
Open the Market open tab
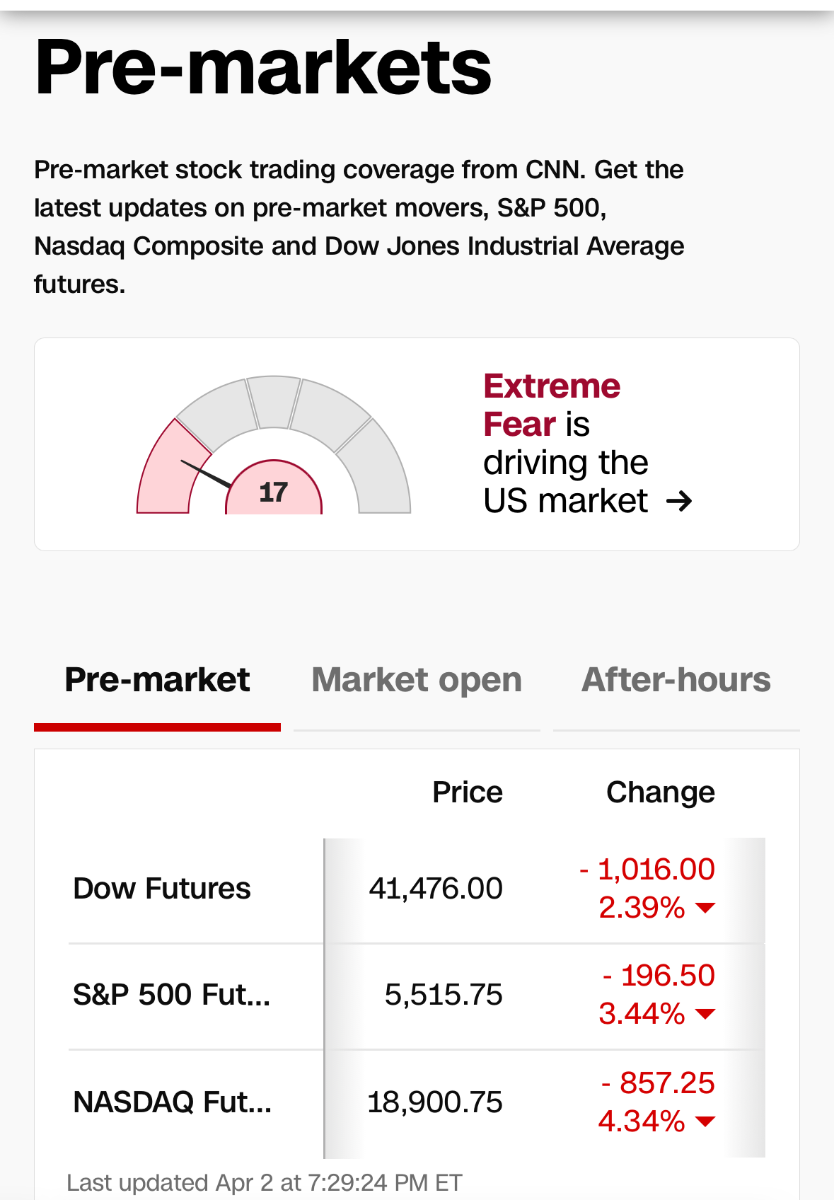tap(416, 680)
